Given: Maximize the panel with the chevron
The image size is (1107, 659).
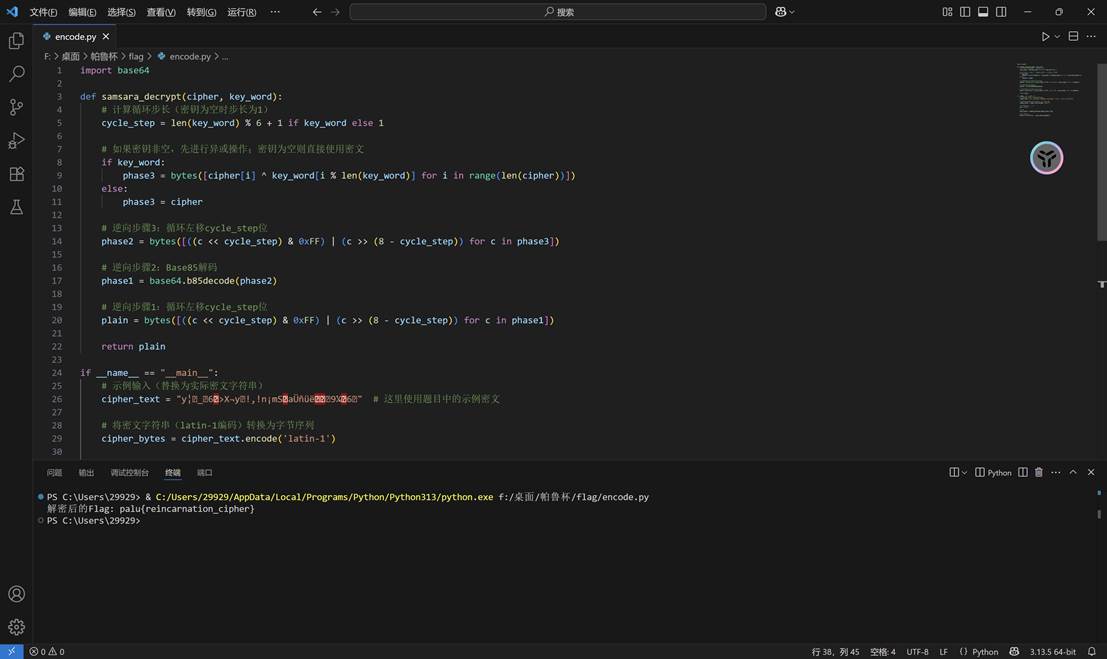Looking at the screenshot, I should (x=1073, y=471).
